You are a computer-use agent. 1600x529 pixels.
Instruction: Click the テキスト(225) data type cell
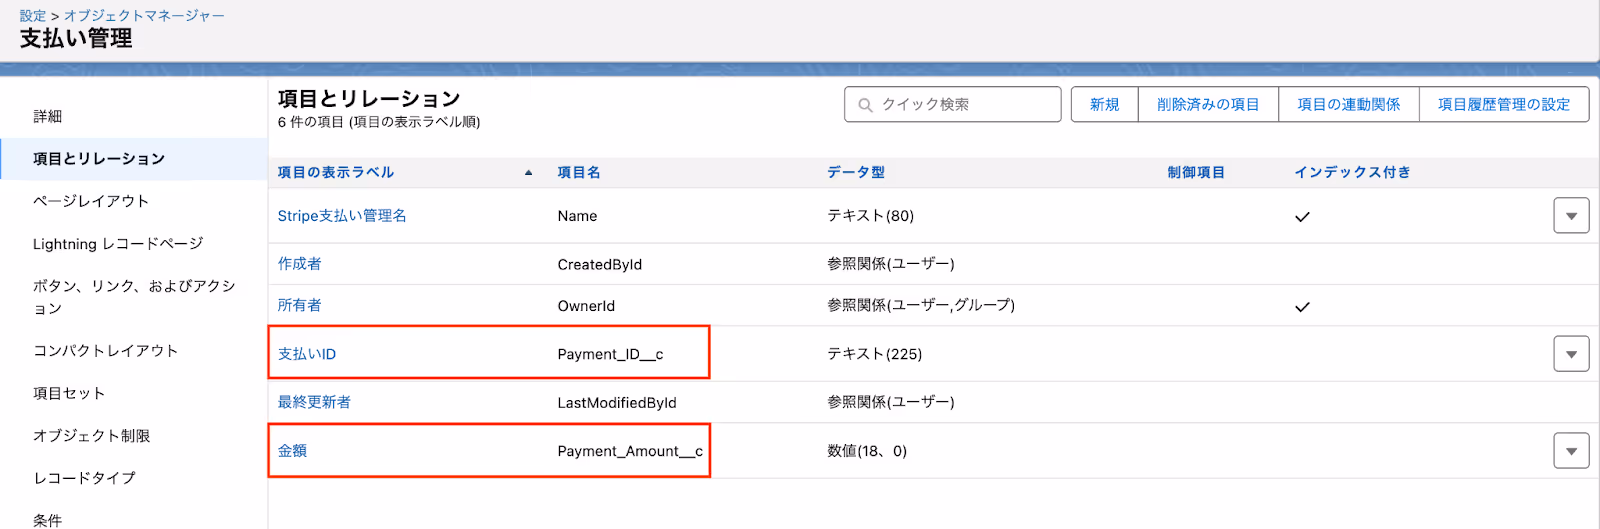[875, 354]
